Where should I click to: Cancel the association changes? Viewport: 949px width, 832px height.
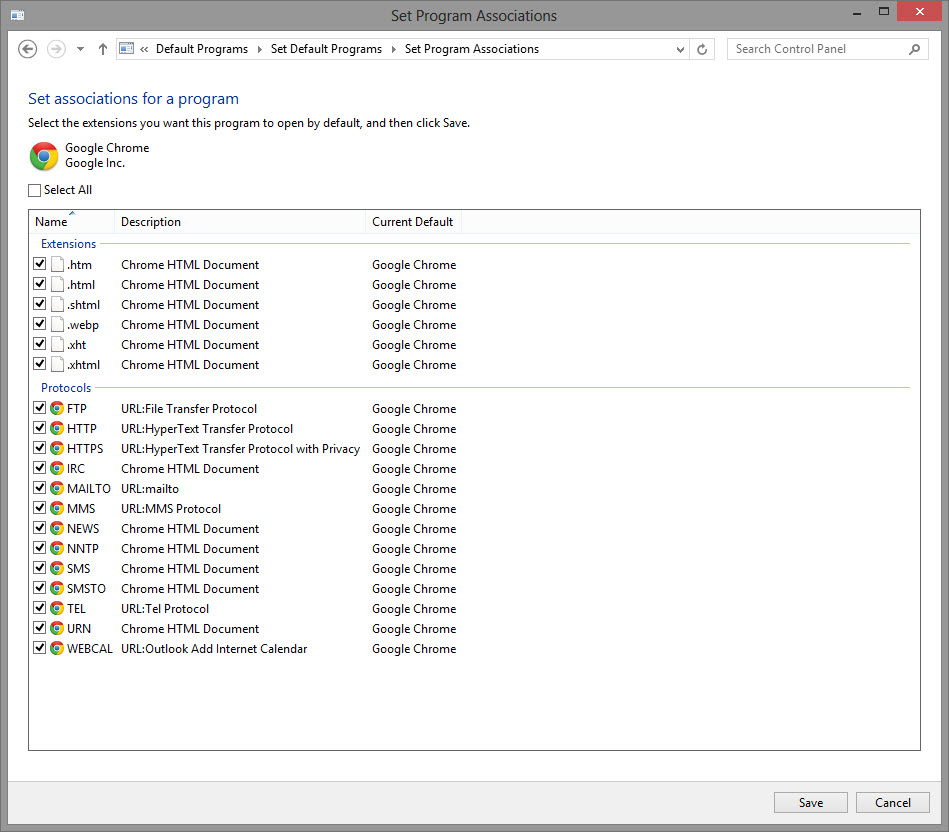893,802
